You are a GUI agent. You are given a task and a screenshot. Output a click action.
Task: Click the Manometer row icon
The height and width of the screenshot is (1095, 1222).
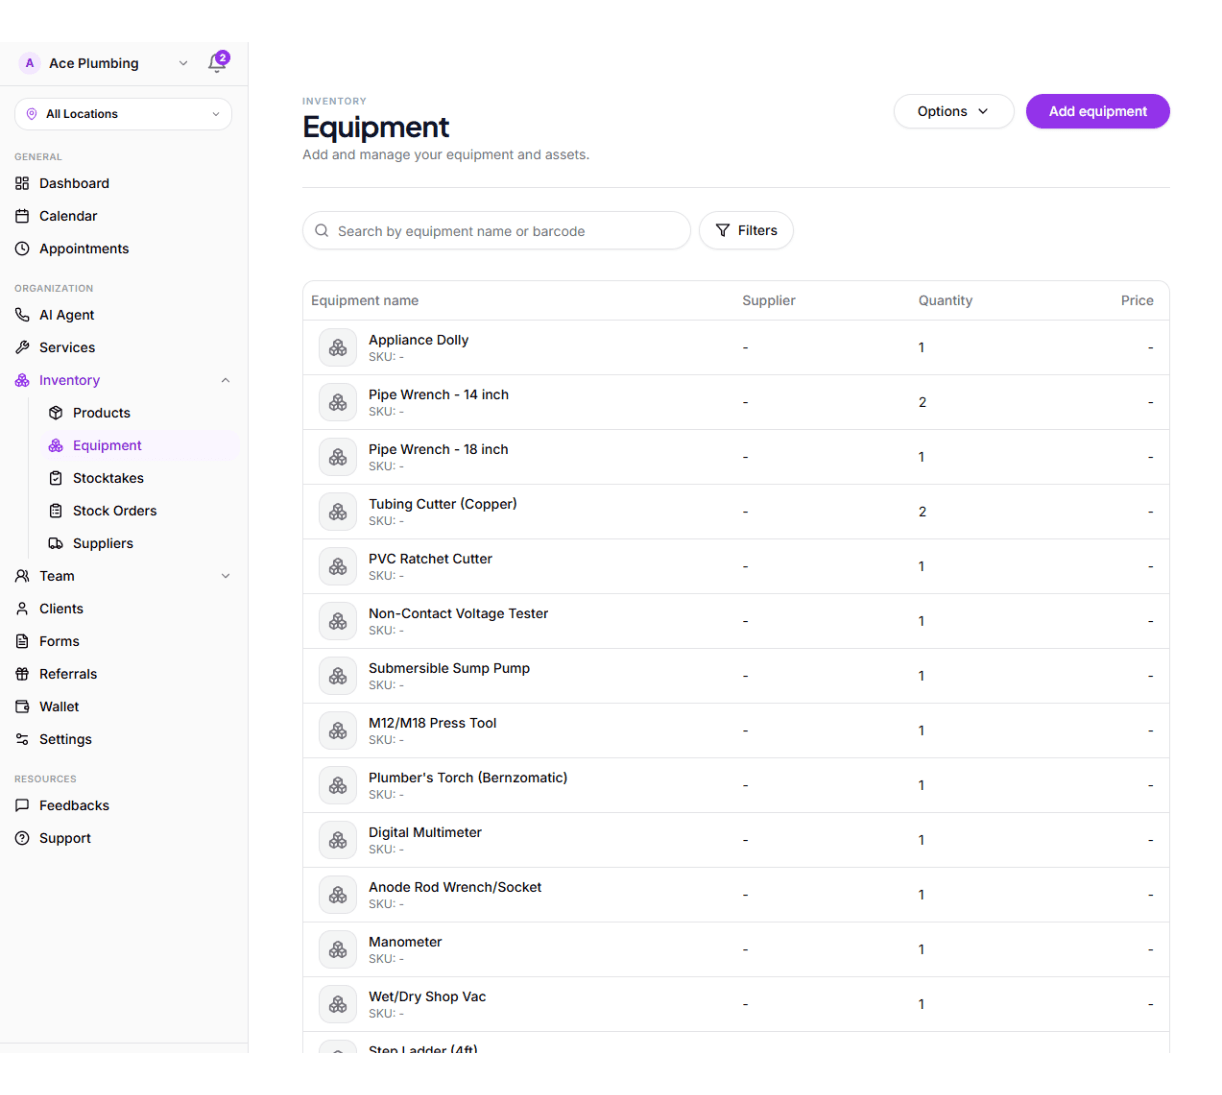click(x=338, y=950)
